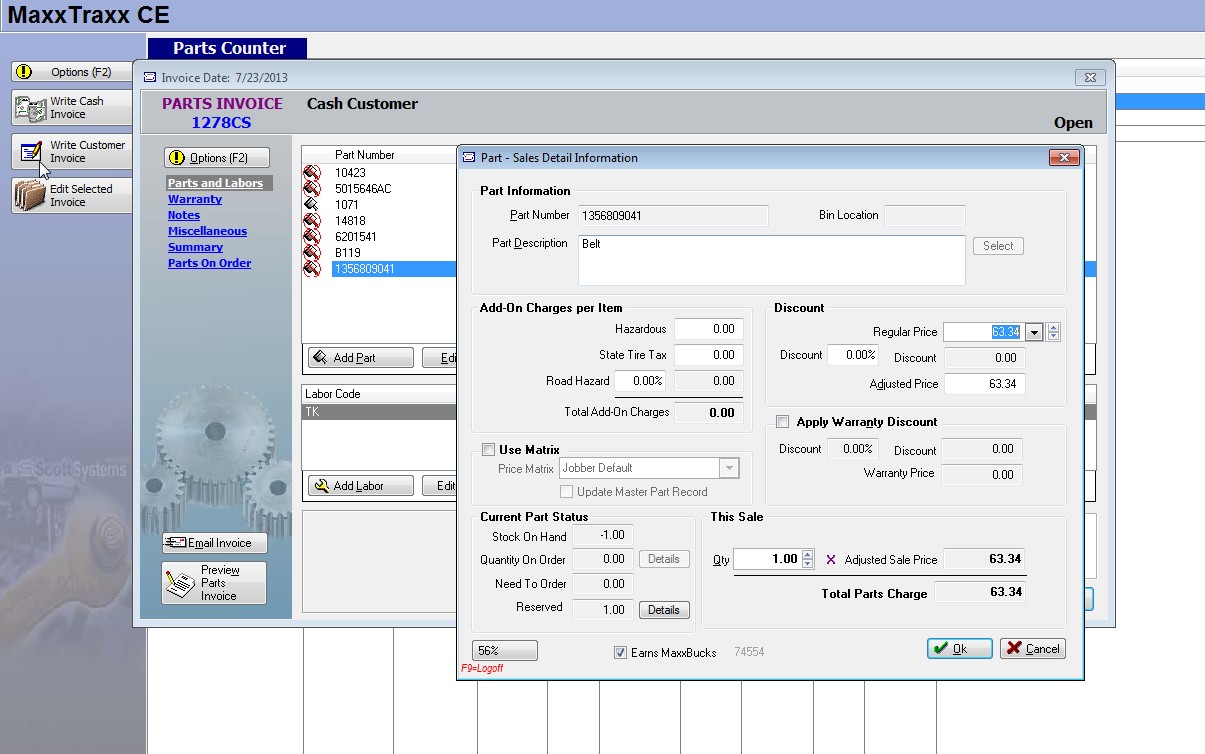The image size is (1205, 754).
Task: Click the Write Cash Invoice money icon
Action: [x=31, y=108]
